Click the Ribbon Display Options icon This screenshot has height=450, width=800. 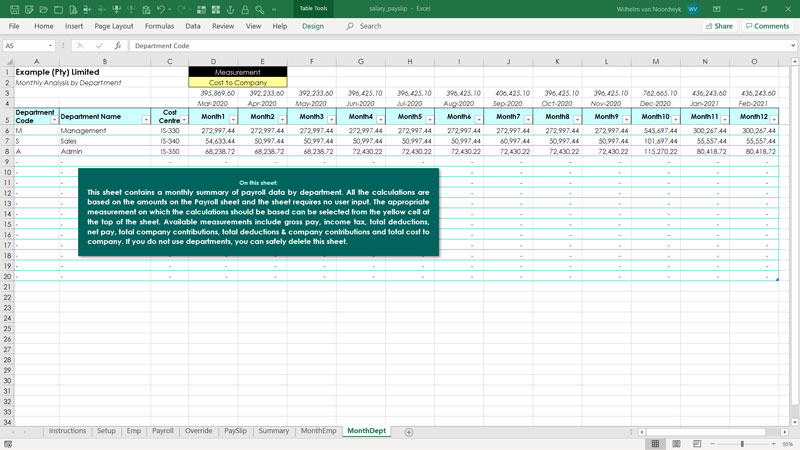tap(716, 9)
